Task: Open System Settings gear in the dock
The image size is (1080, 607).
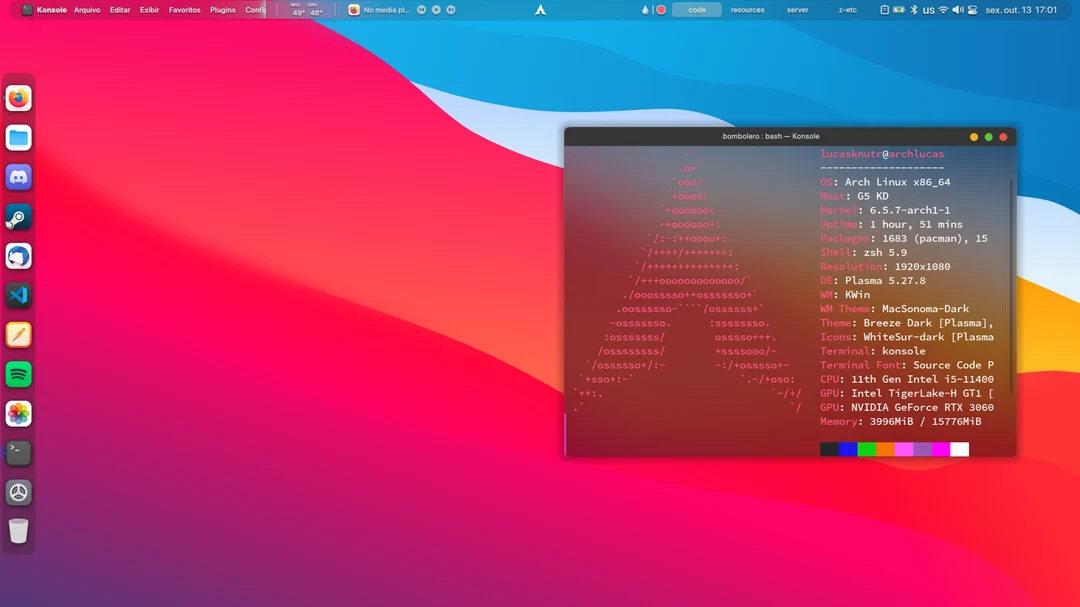Action: [x=18, y=491]
